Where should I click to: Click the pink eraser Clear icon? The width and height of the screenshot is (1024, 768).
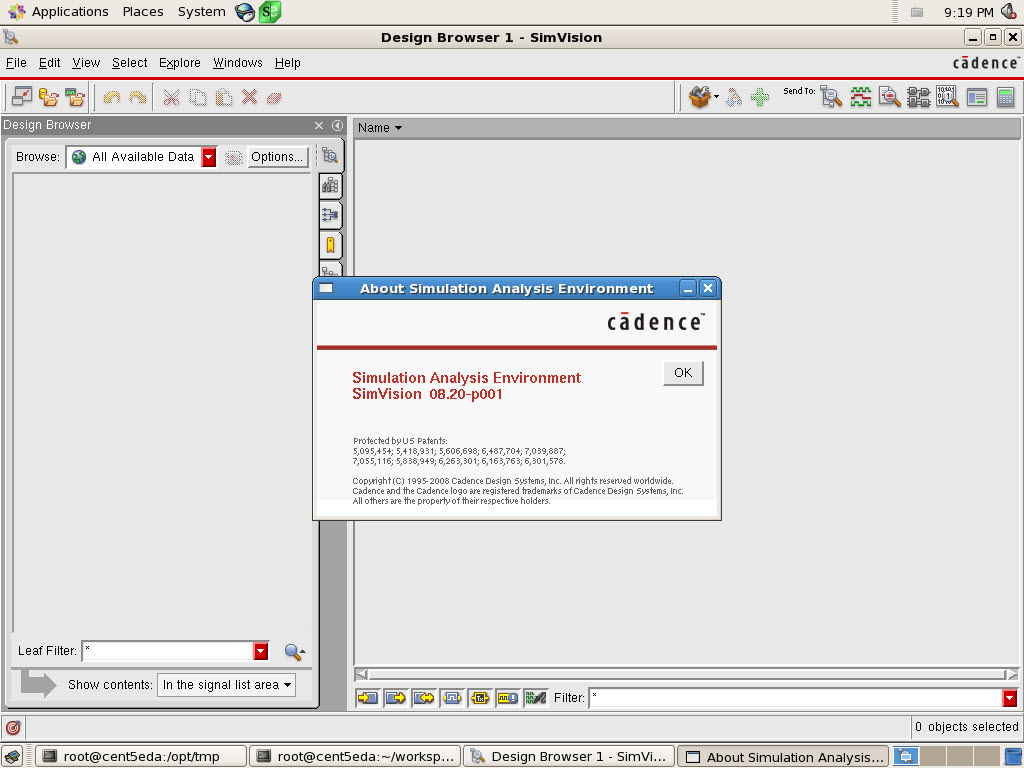point(274,98)
